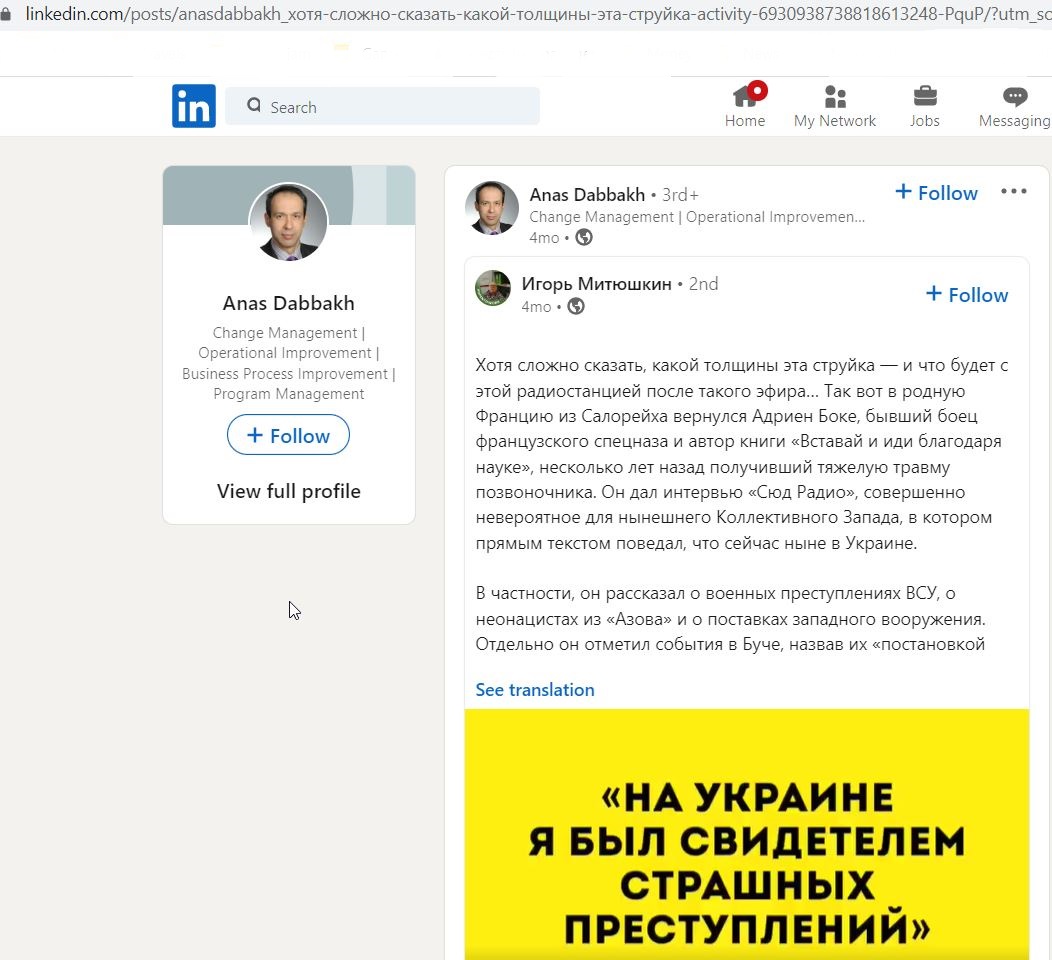Screen dimensions: 1052x960
Task: Click the globe icon under Игорь Митюшкин
Action: click(x=576, y=307)
